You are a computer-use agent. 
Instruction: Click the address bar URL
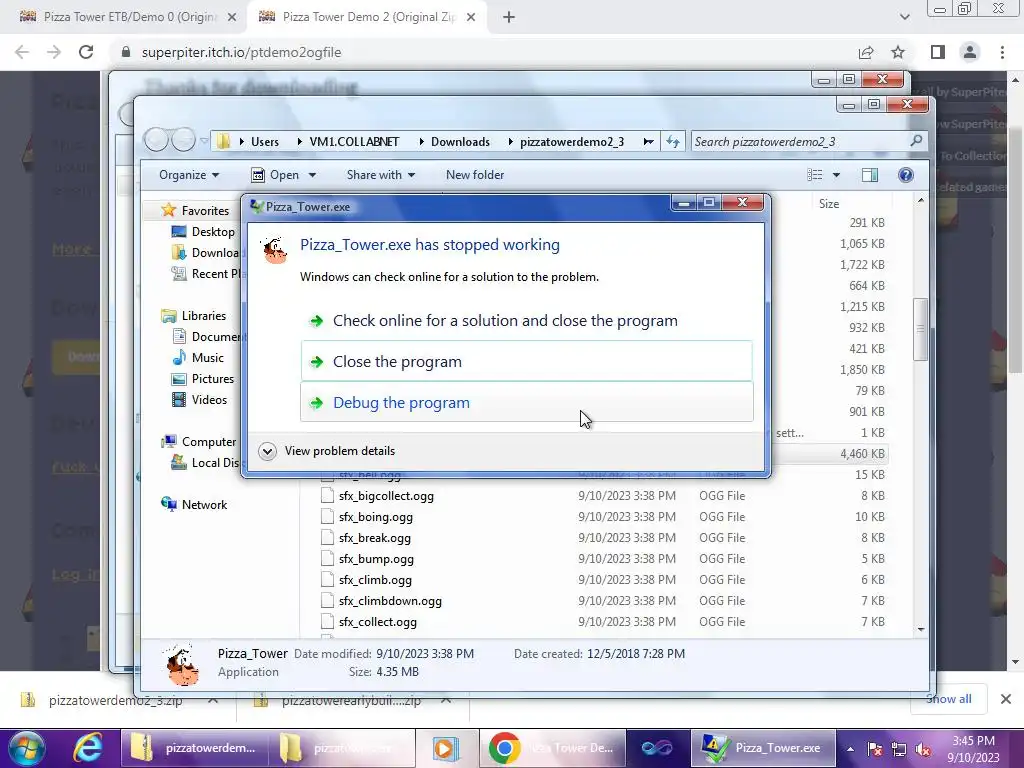[x=242, y=52]
